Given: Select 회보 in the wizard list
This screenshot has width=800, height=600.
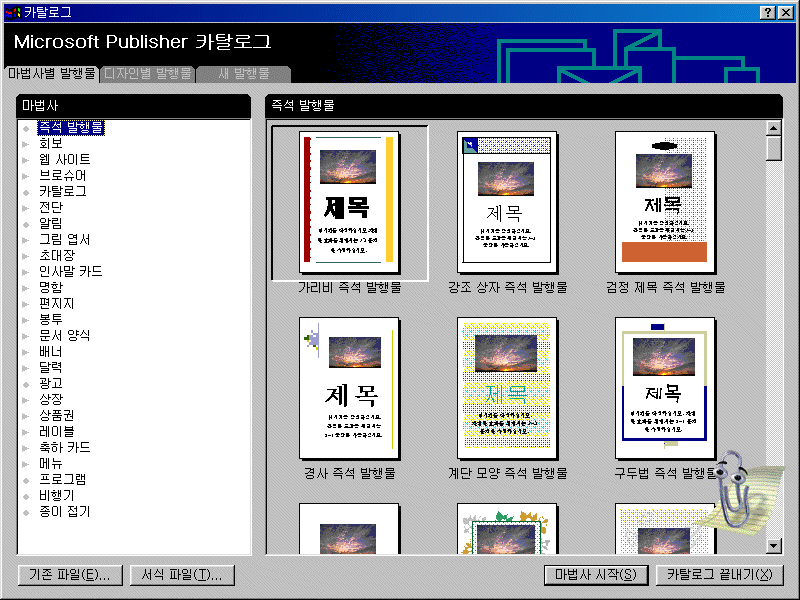Looking at the screenshot, I should click(x=51, y=143).
